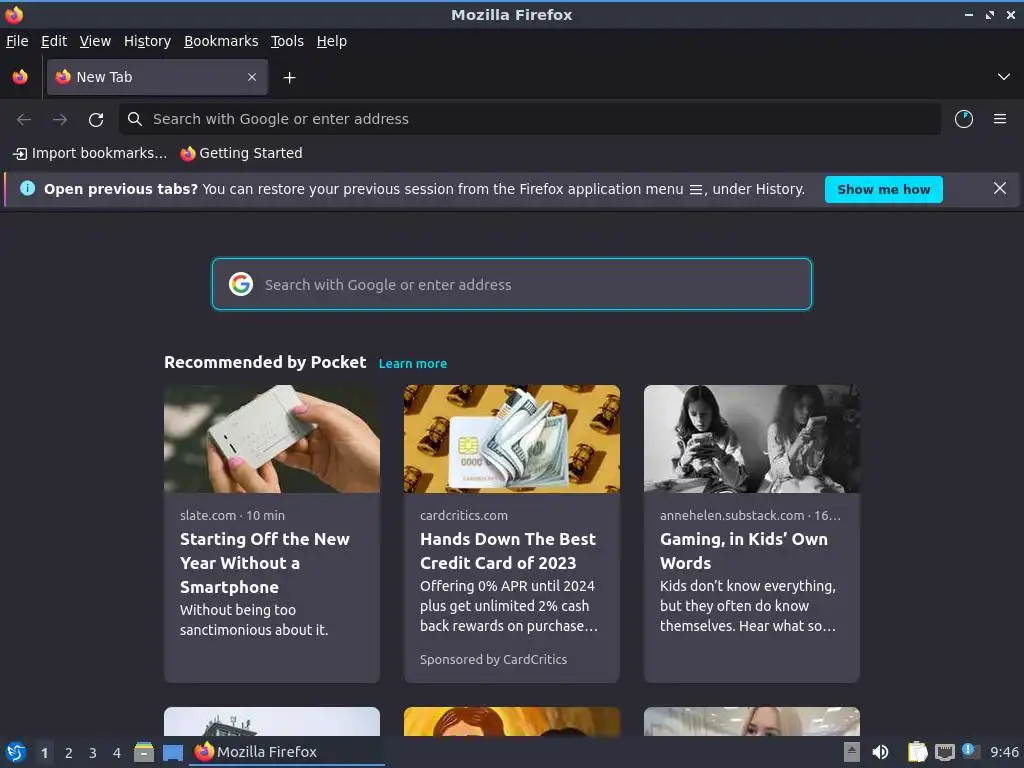Open Import bookmarks from bookmarks toolbar

[x=90, y=153]
